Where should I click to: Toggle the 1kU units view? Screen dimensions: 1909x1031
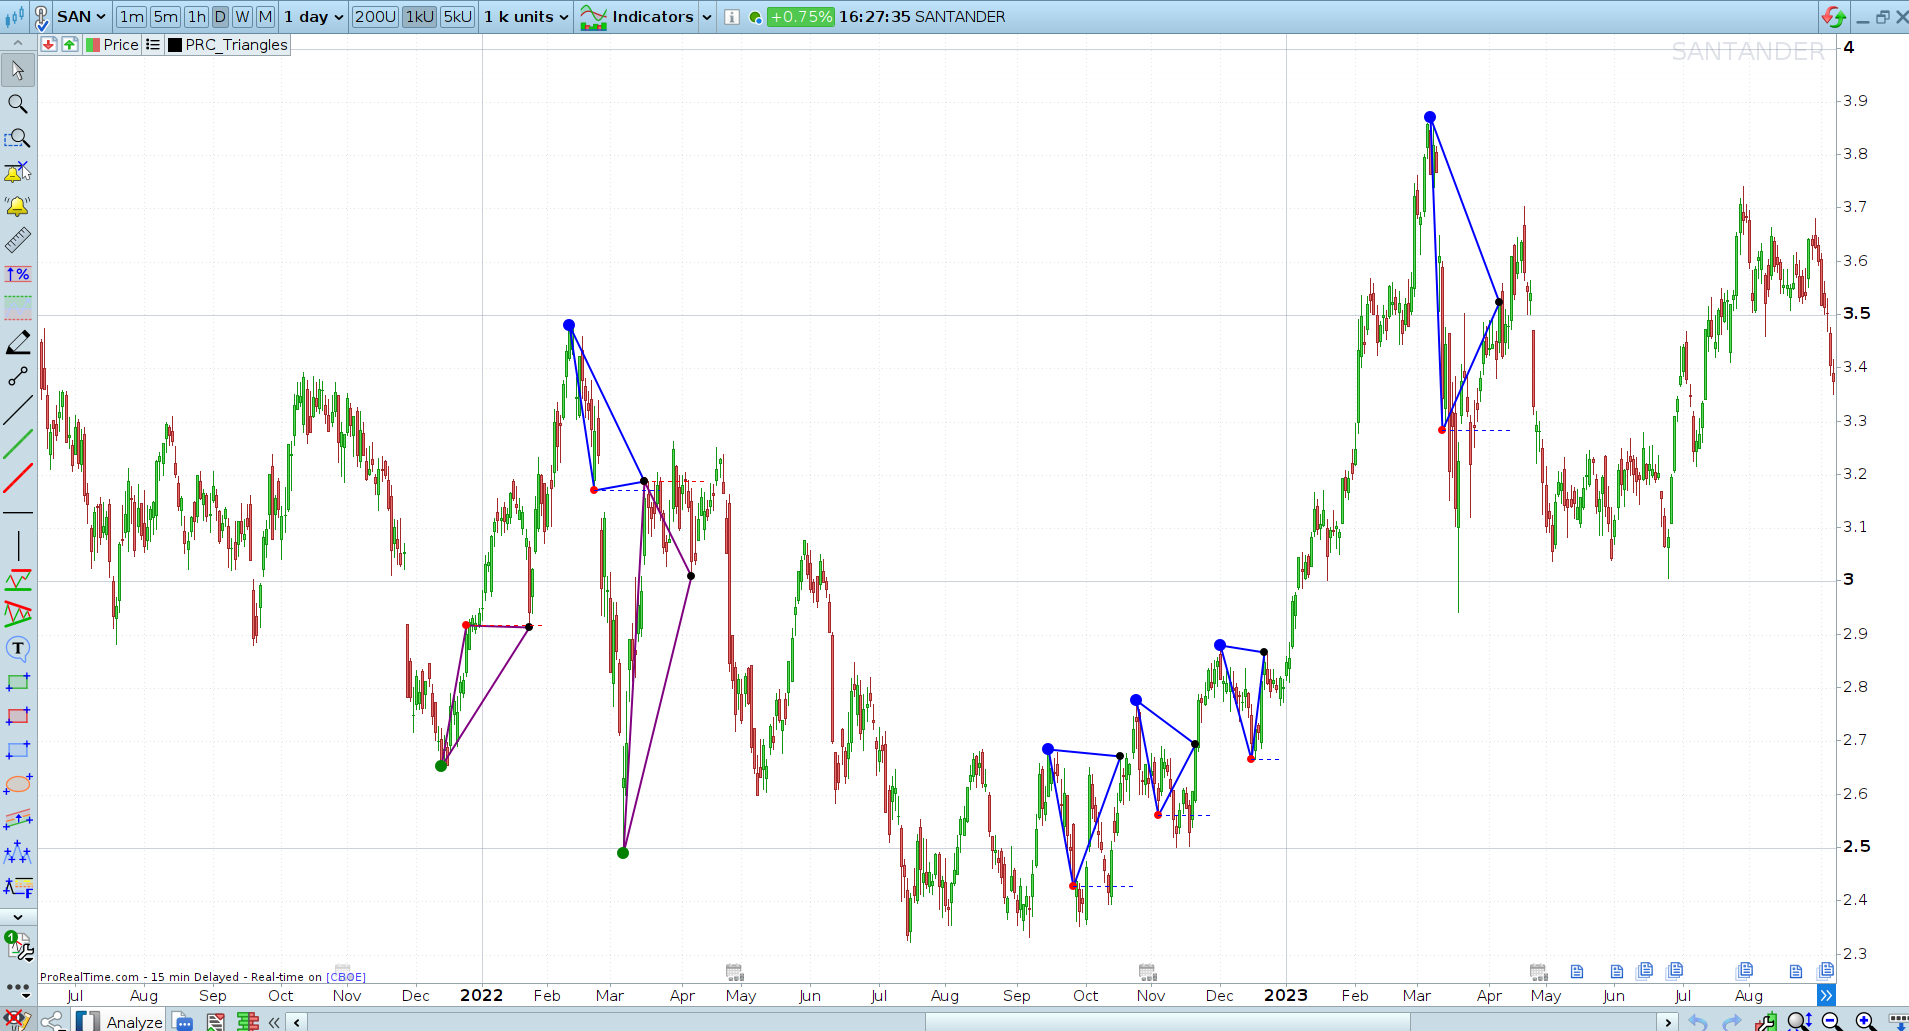coord(420,17)
